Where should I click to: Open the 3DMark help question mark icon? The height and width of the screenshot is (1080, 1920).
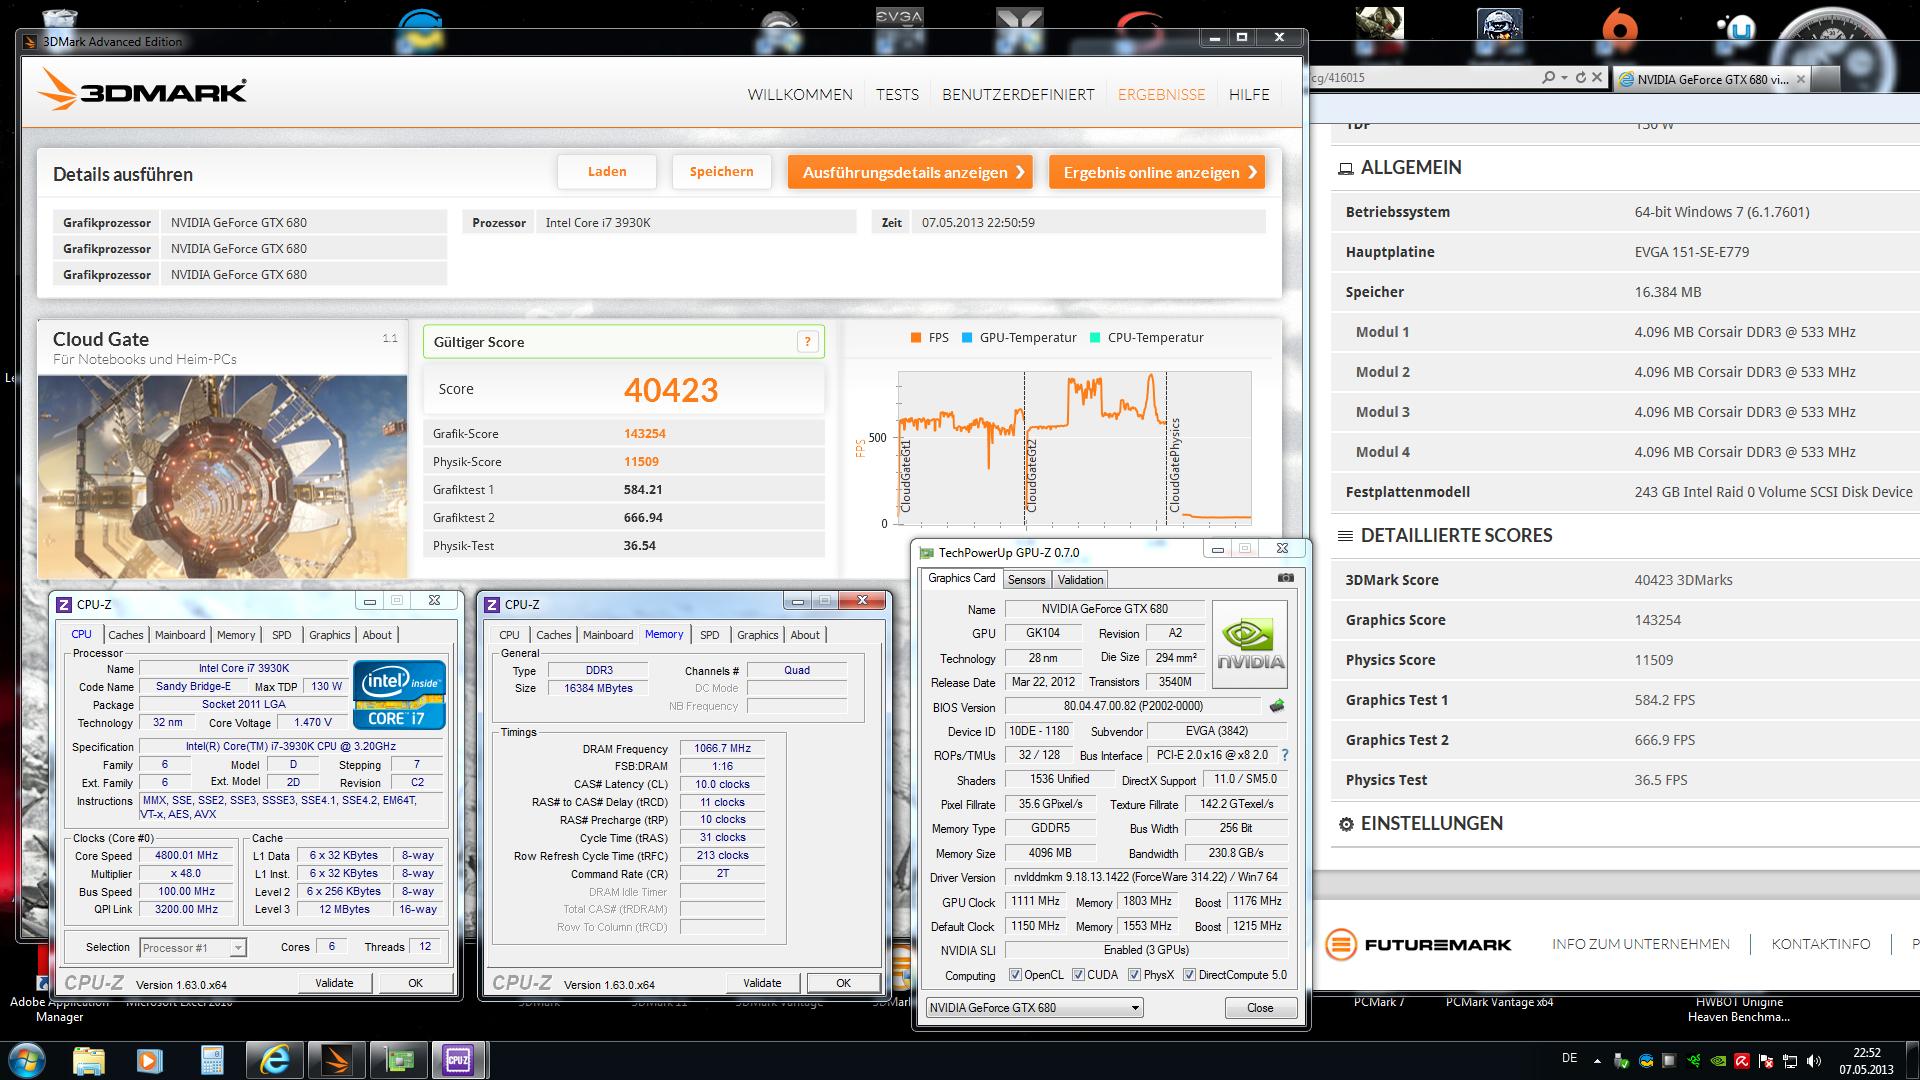pos(807,342)
